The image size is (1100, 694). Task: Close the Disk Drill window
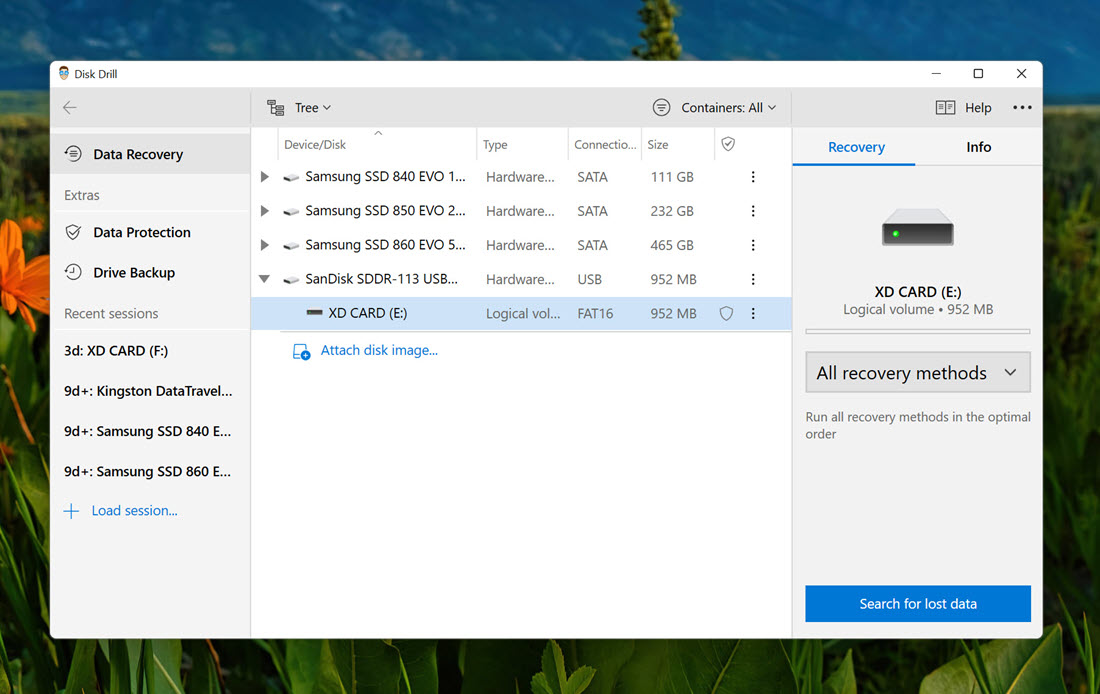pos(1021,73)
